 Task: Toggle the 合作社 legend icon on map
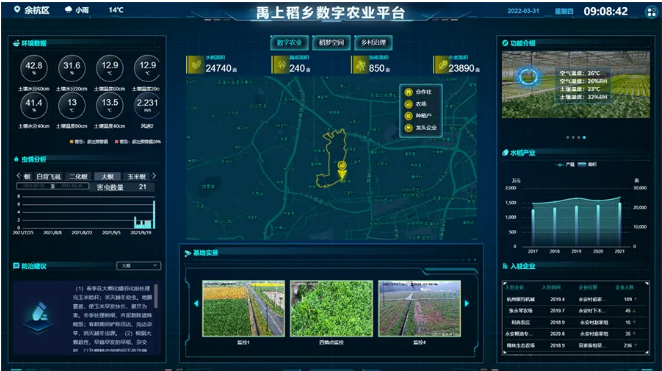click(408, 92)
